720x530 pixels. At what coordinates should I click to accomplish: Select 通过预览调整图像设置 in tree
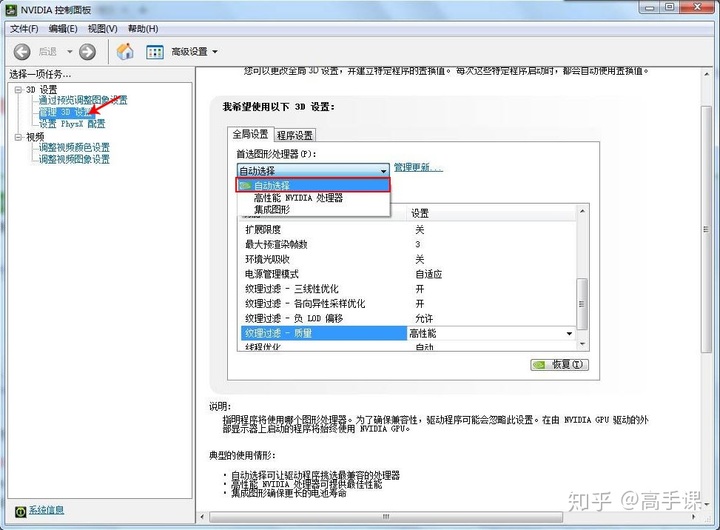[83, 100]
